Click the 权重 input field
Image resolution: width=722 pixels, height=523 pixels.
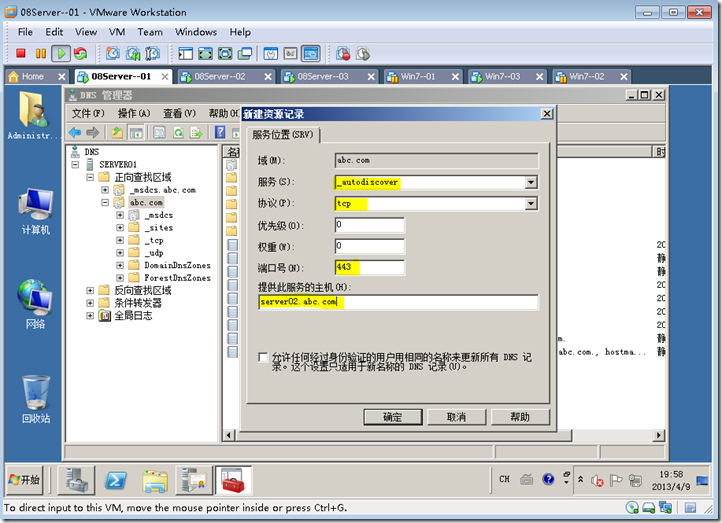click(370, 246)
